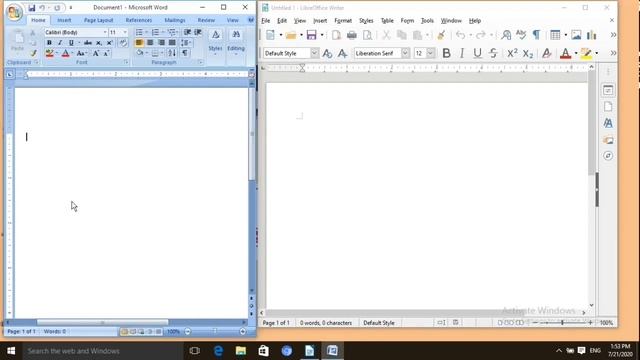The width and height of the screenshot is (640, 360).
Task: Toggle Align Left in Word's Paragraph group
Action: click(139, 42)
